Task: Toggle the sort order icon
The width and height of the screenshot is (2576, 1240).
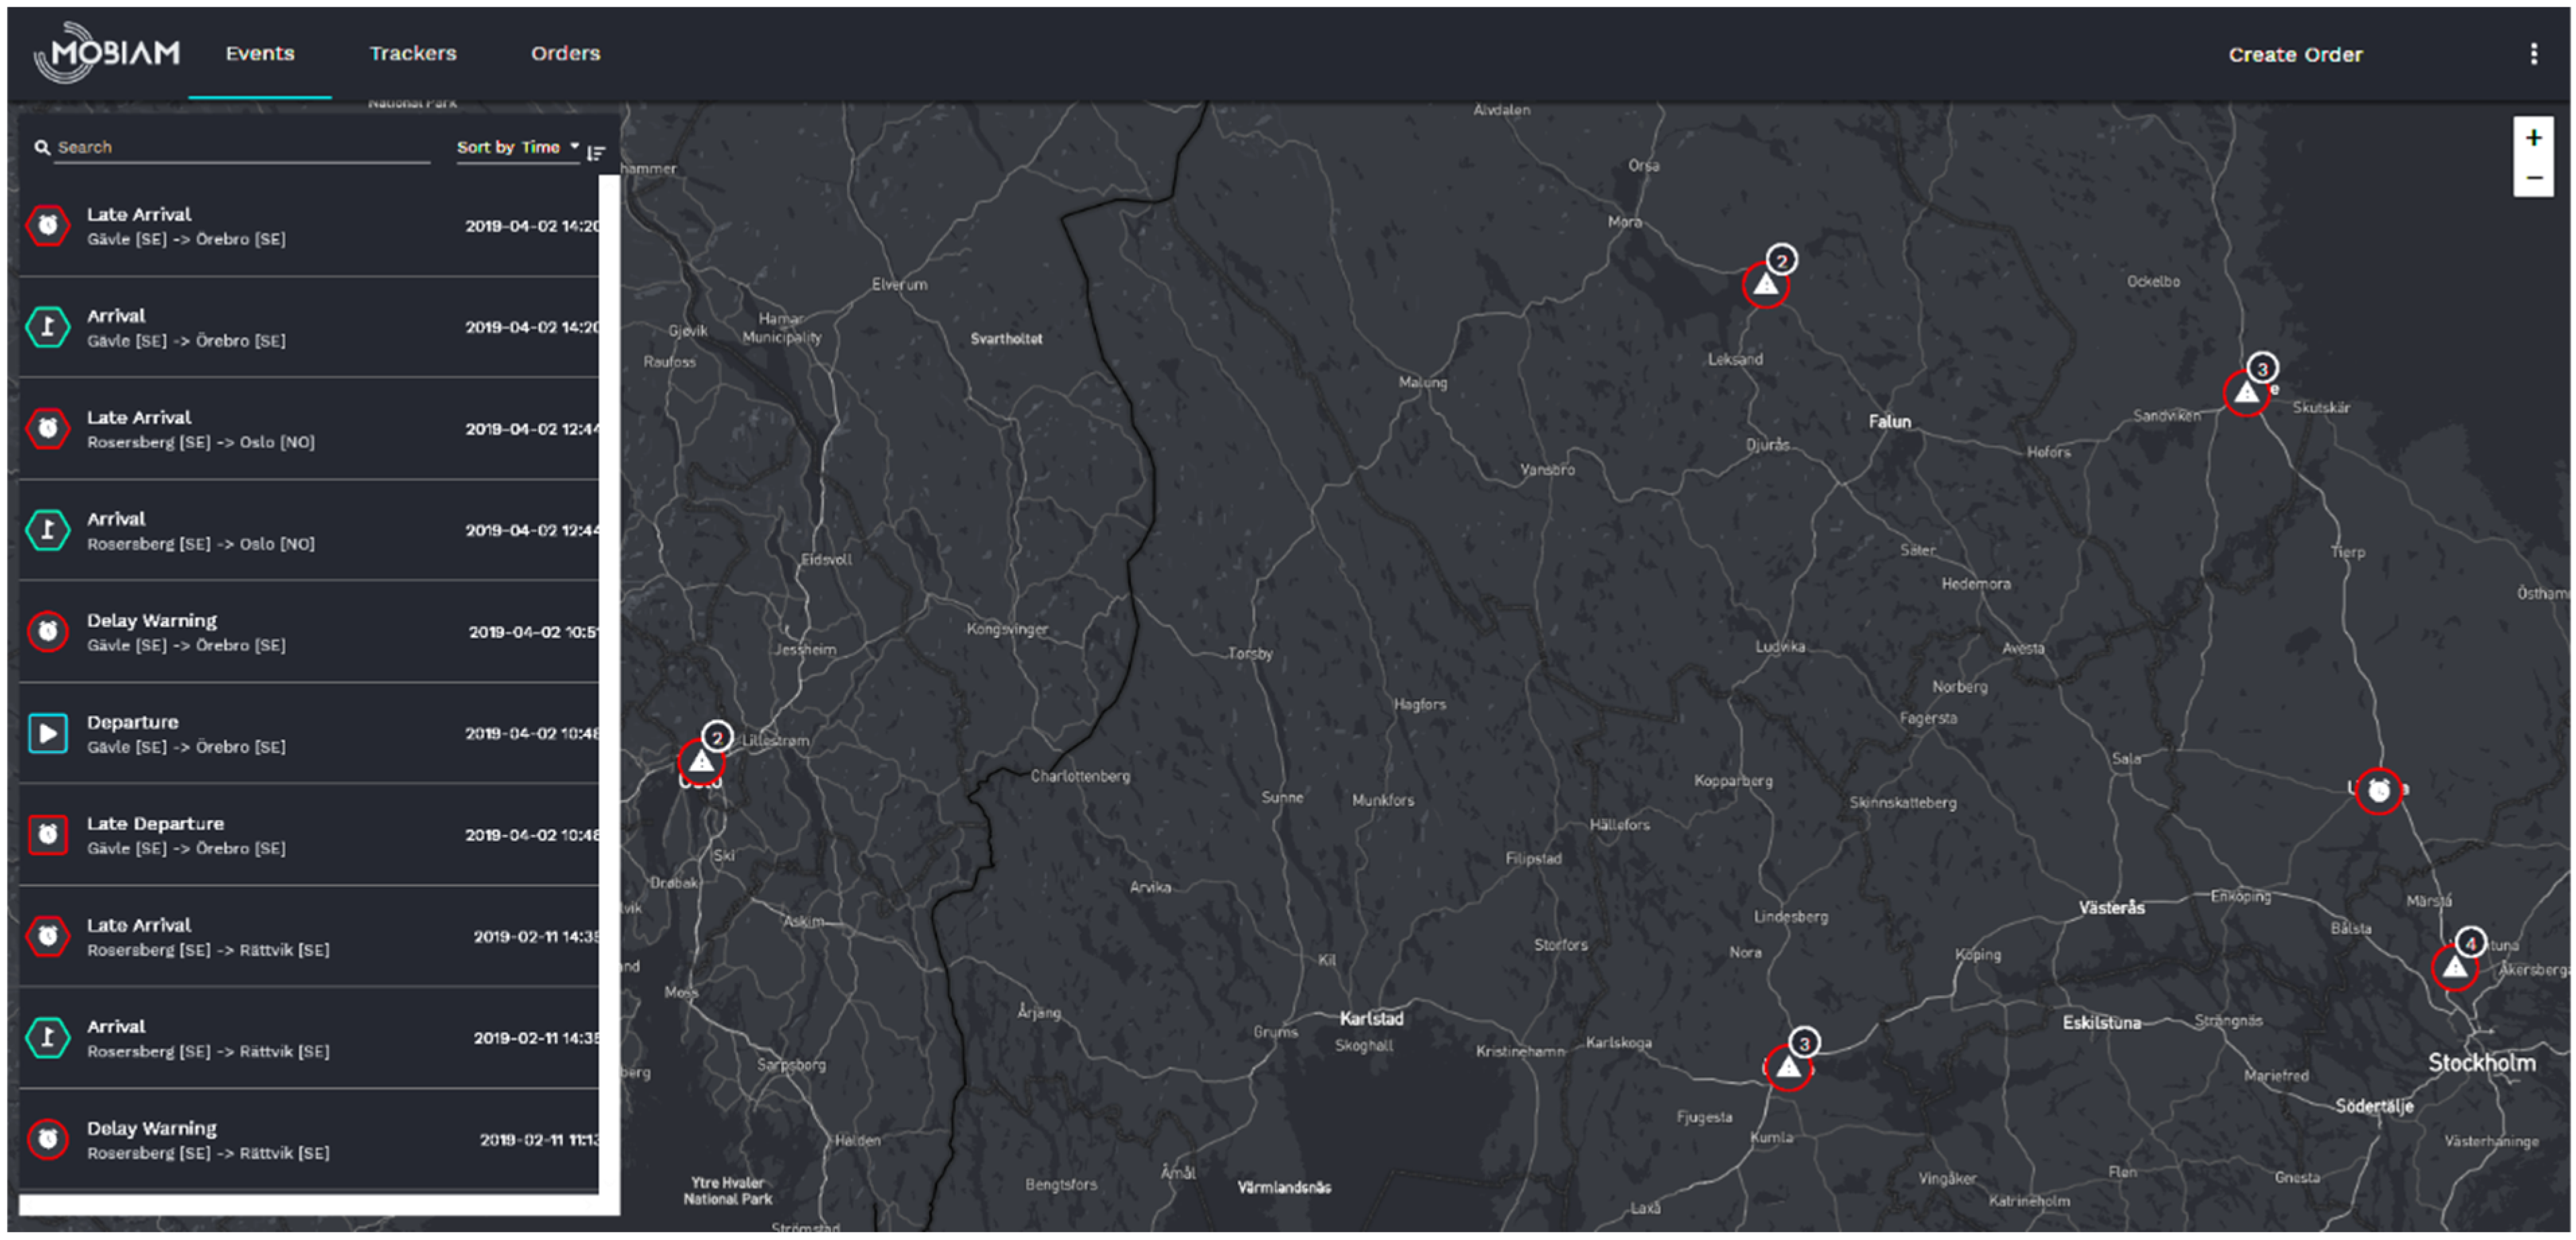Action: click(x=596, y=152)
